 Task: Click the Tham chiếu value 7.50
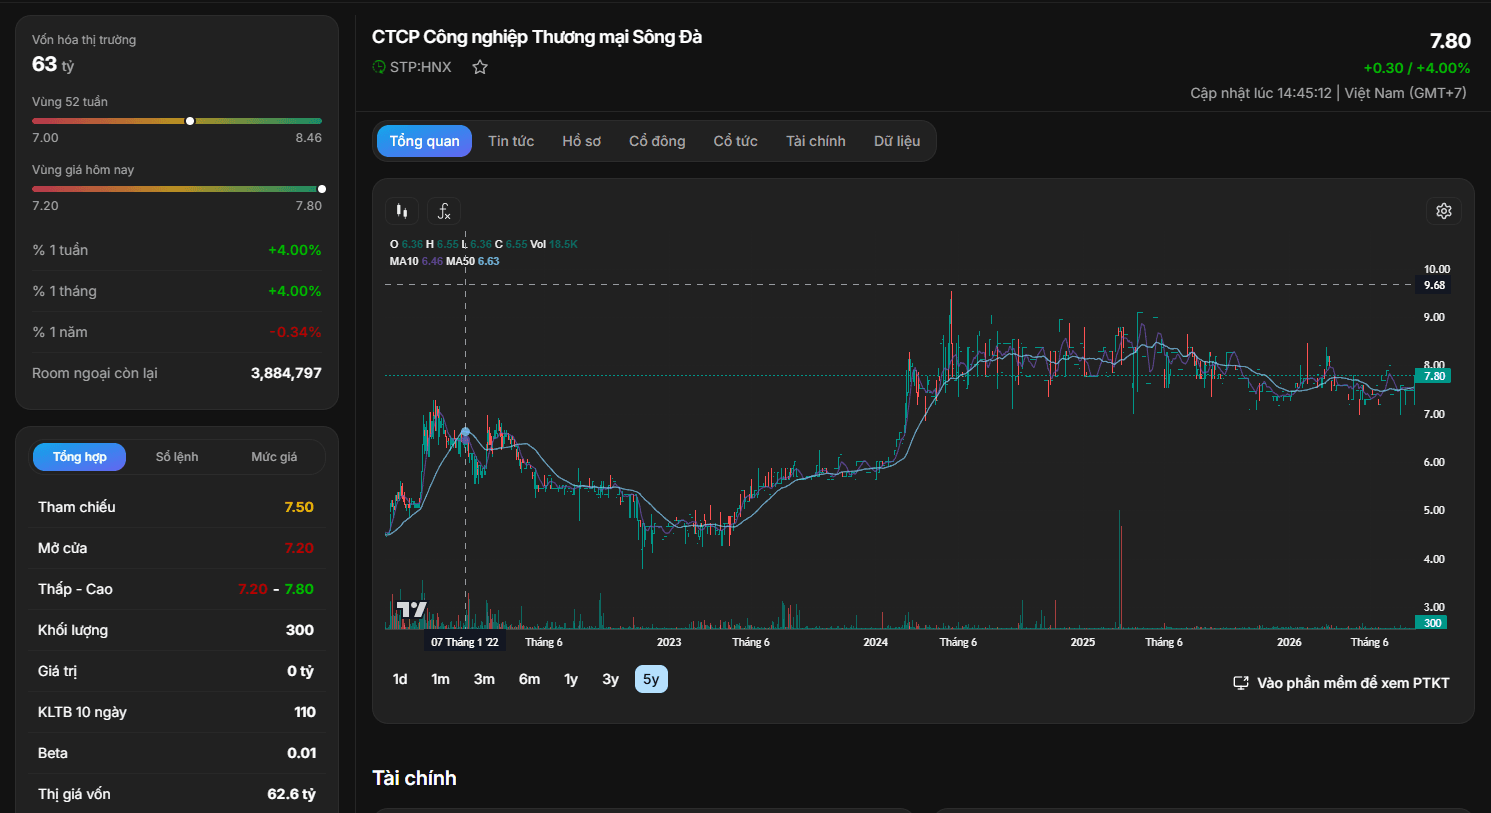299,507
